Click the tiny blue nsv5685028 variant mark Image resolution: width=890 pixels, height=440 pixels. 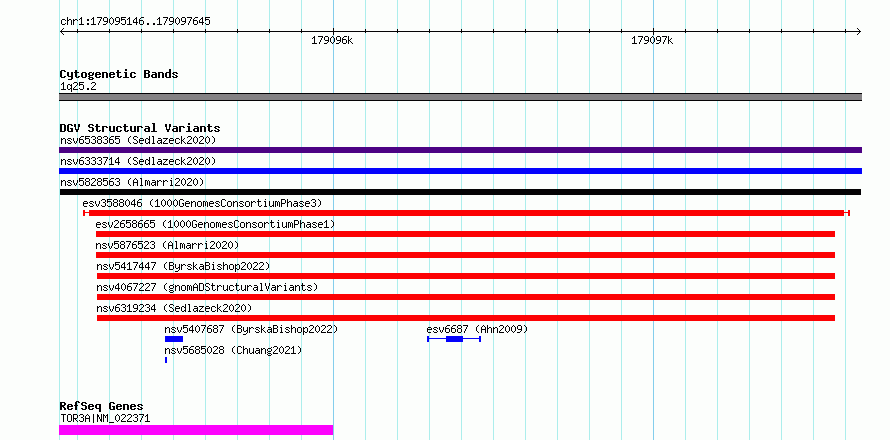166,360
